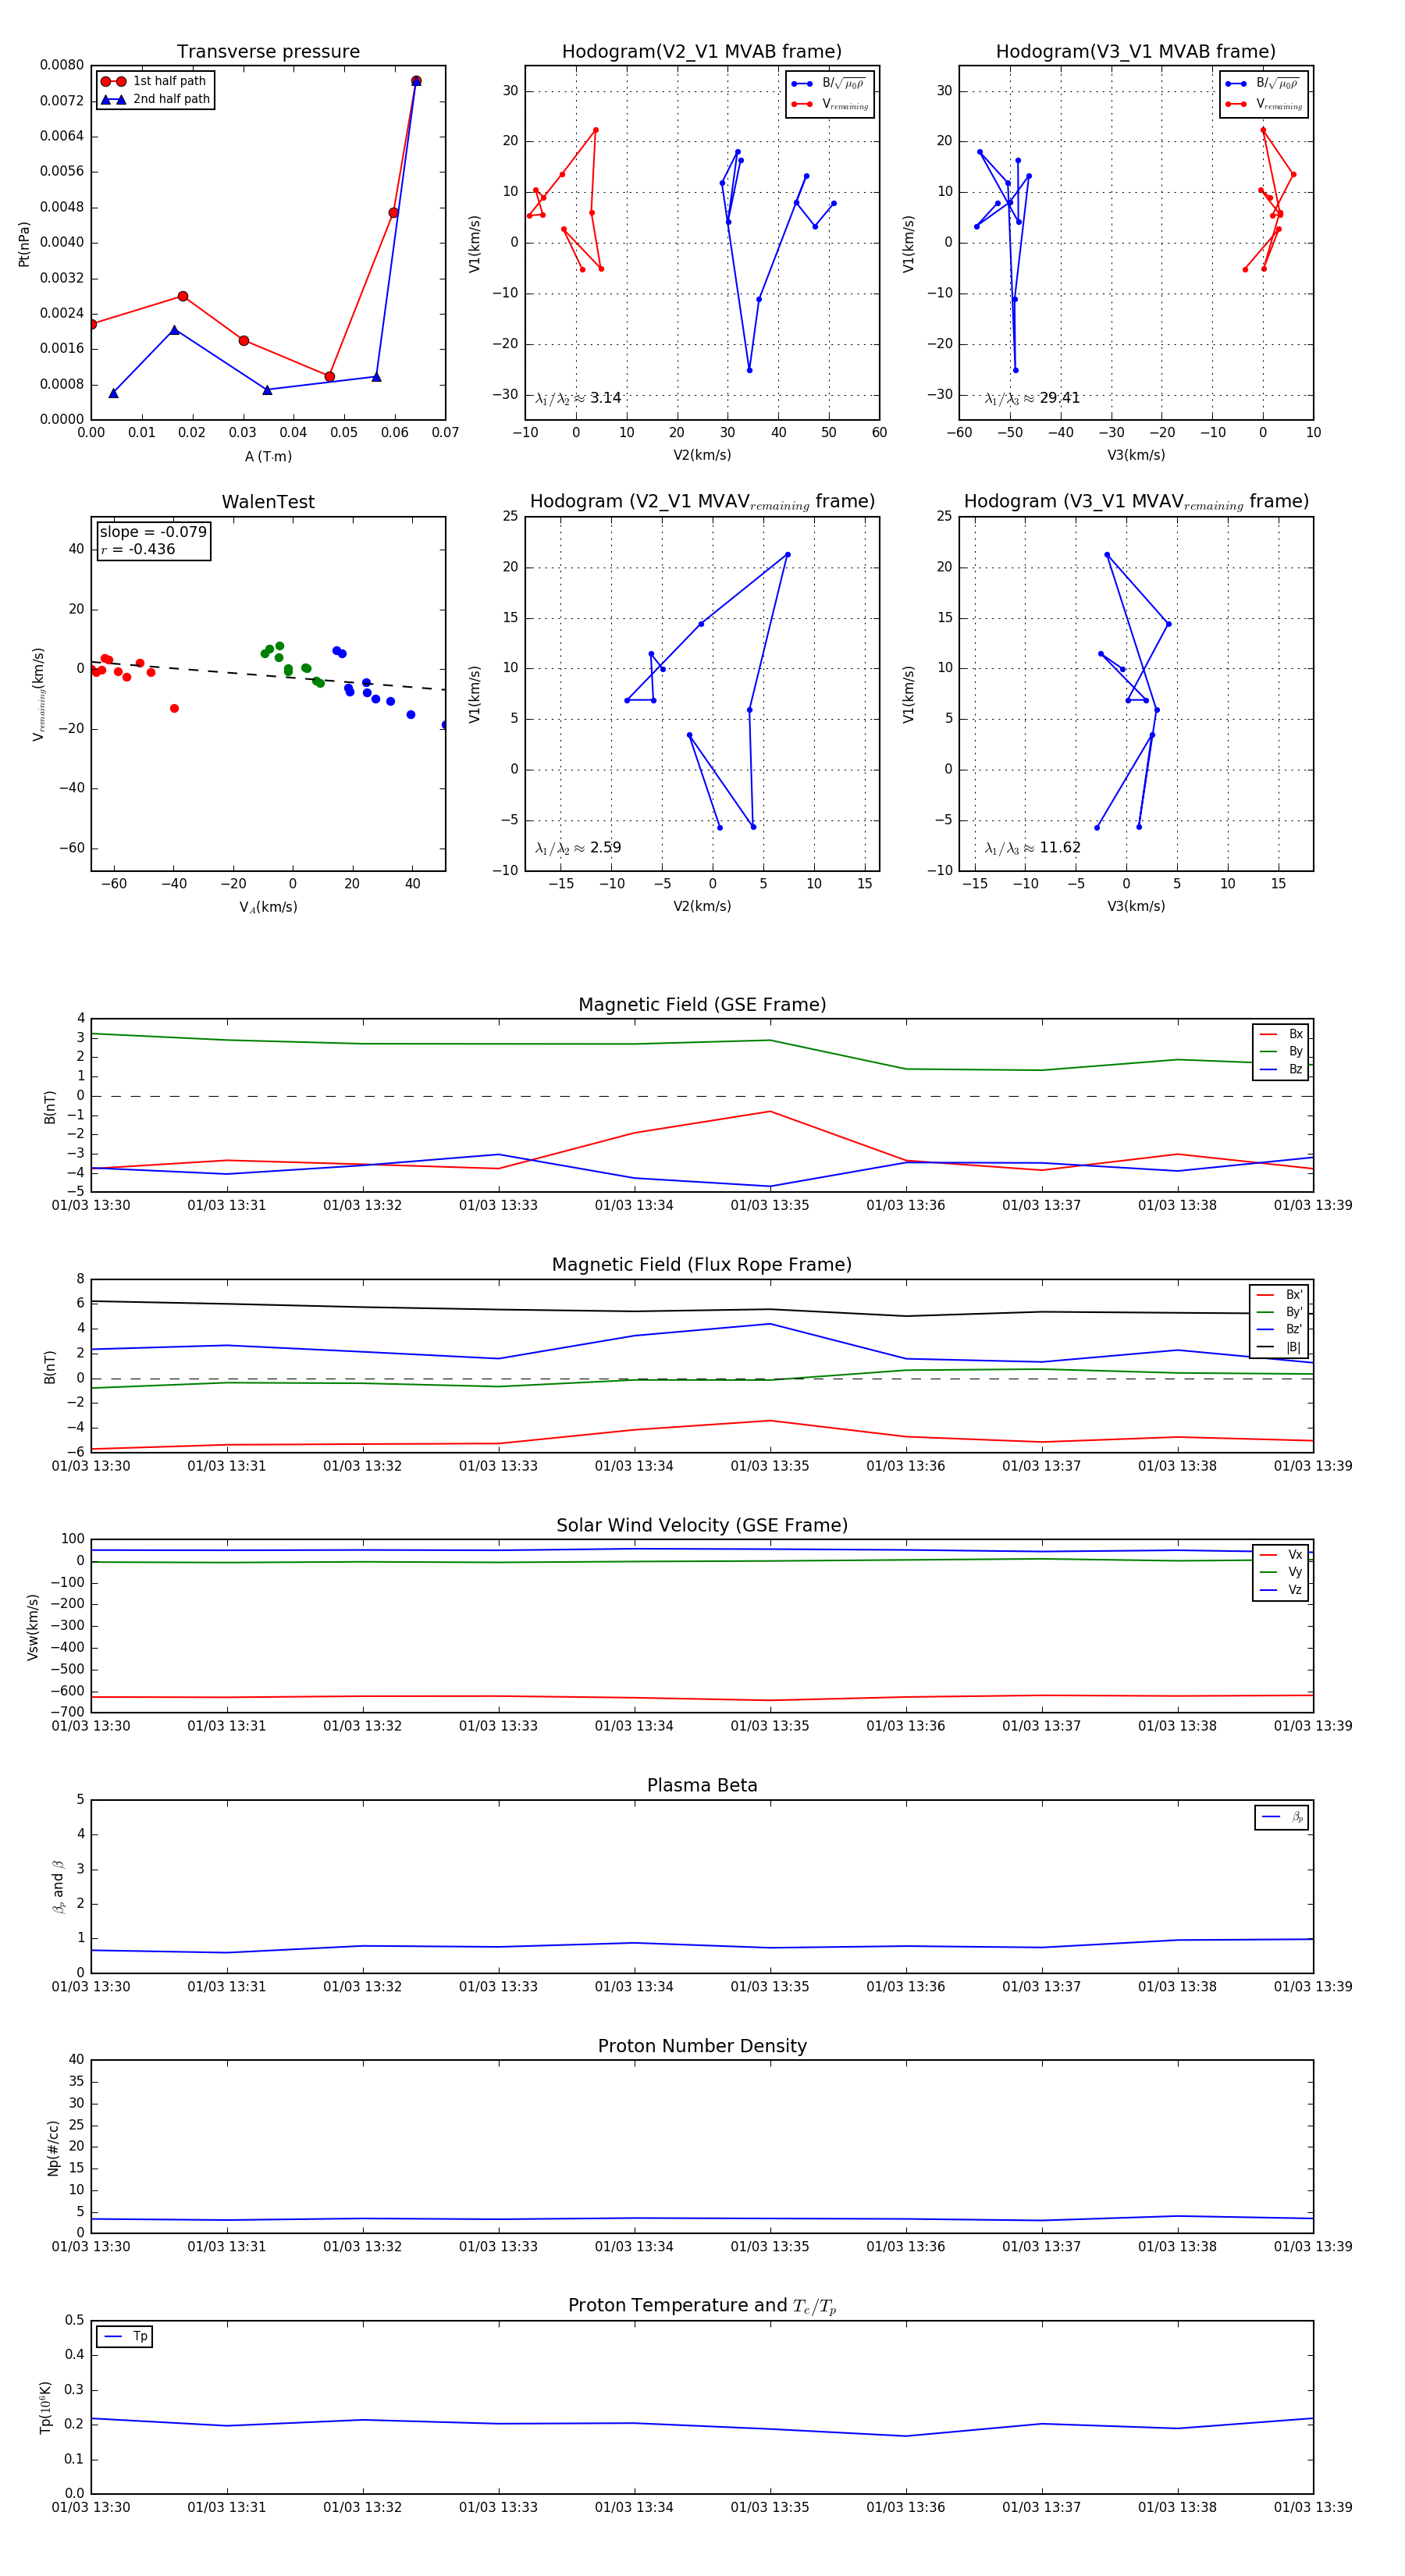The image size is (1405, 2576).
Task: Select the "|B|" legend entry in Flux Rope plot
Action: [x=1279, y=1347]
